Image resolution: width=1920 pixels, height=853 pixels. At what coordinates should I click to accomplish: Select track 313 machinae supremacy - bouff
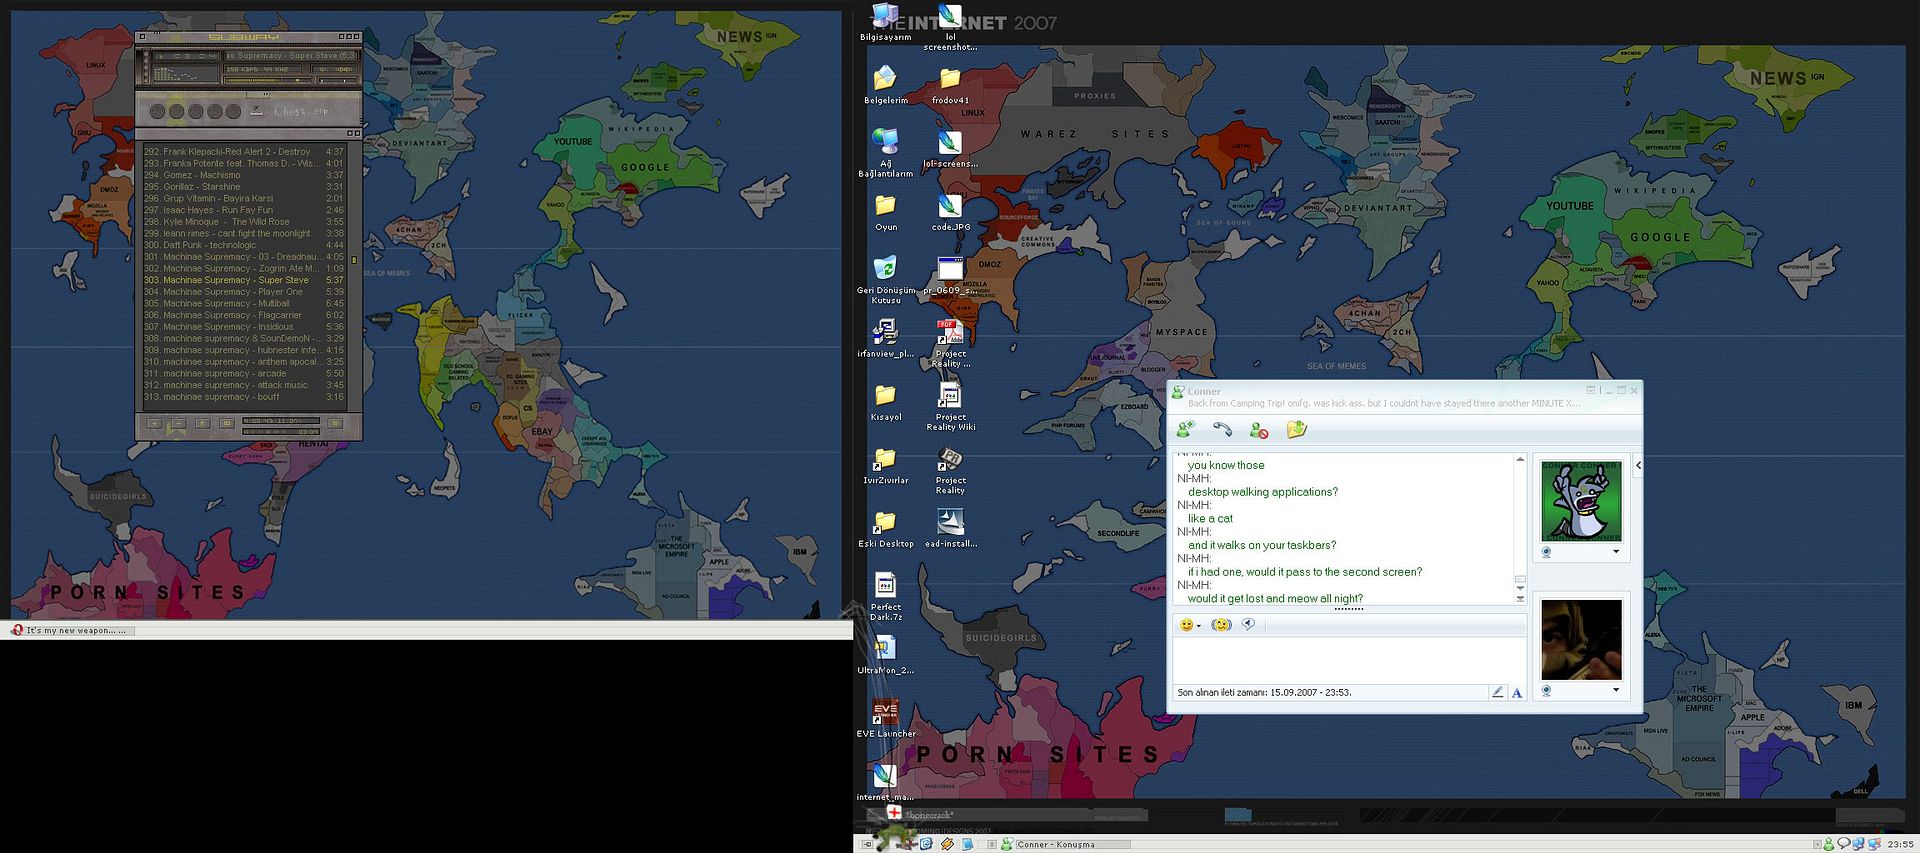pos(244,397)
